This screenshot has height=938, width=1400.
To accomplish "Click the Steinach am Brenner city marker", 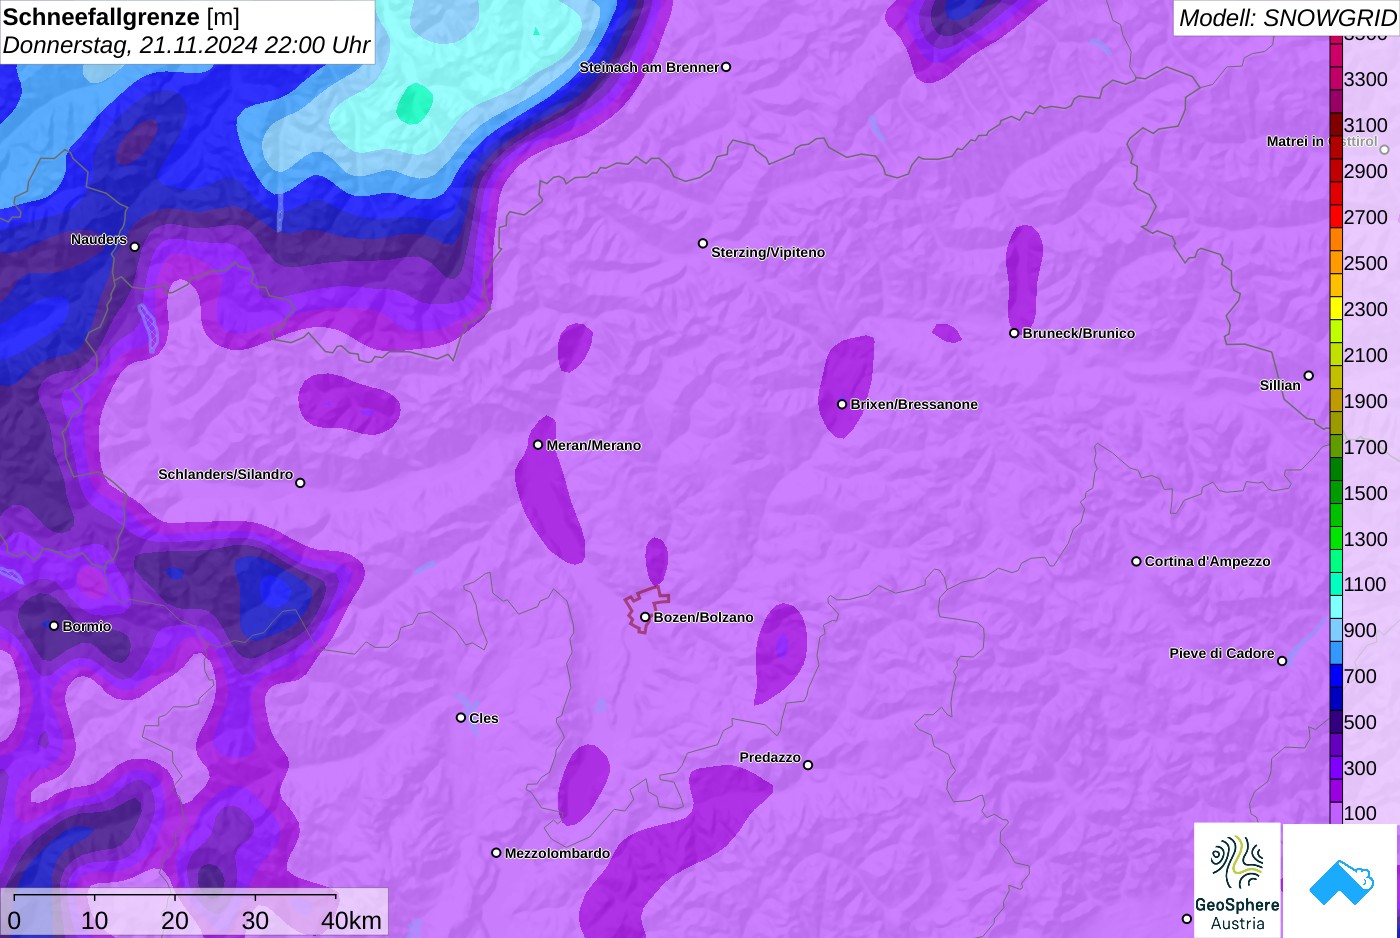I will pyautogui.click(x=726, y=67).
